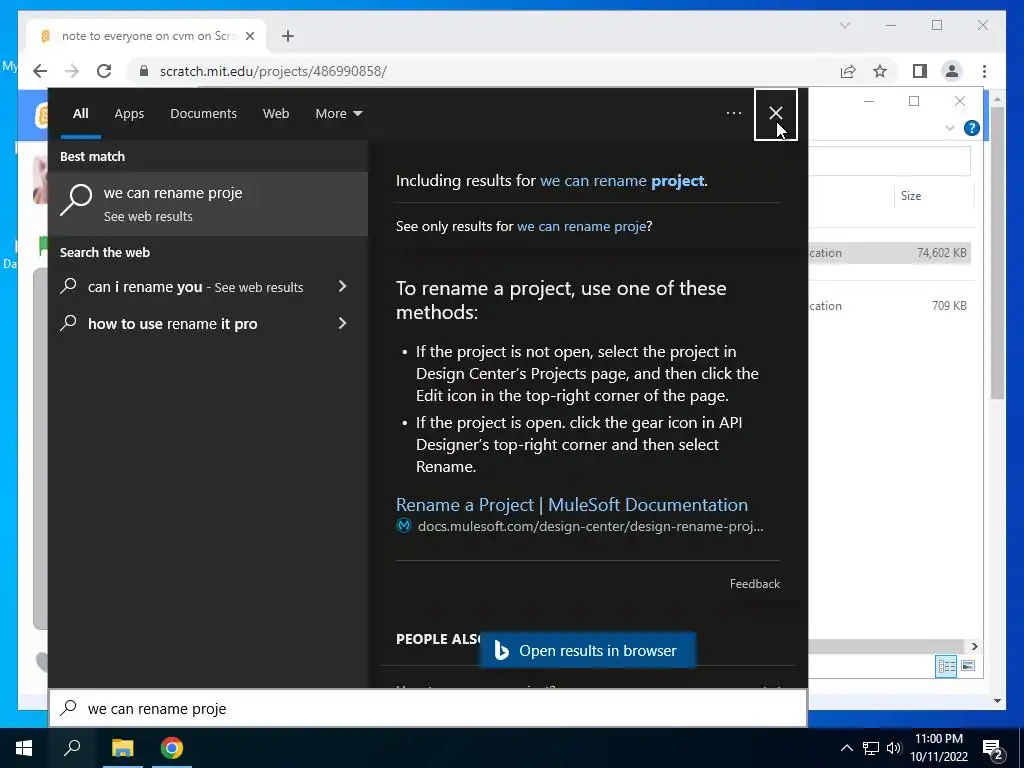Open the notification center icon
Image resolution: width=1024 pixels, height=768 pixels.
pos(992,749)
